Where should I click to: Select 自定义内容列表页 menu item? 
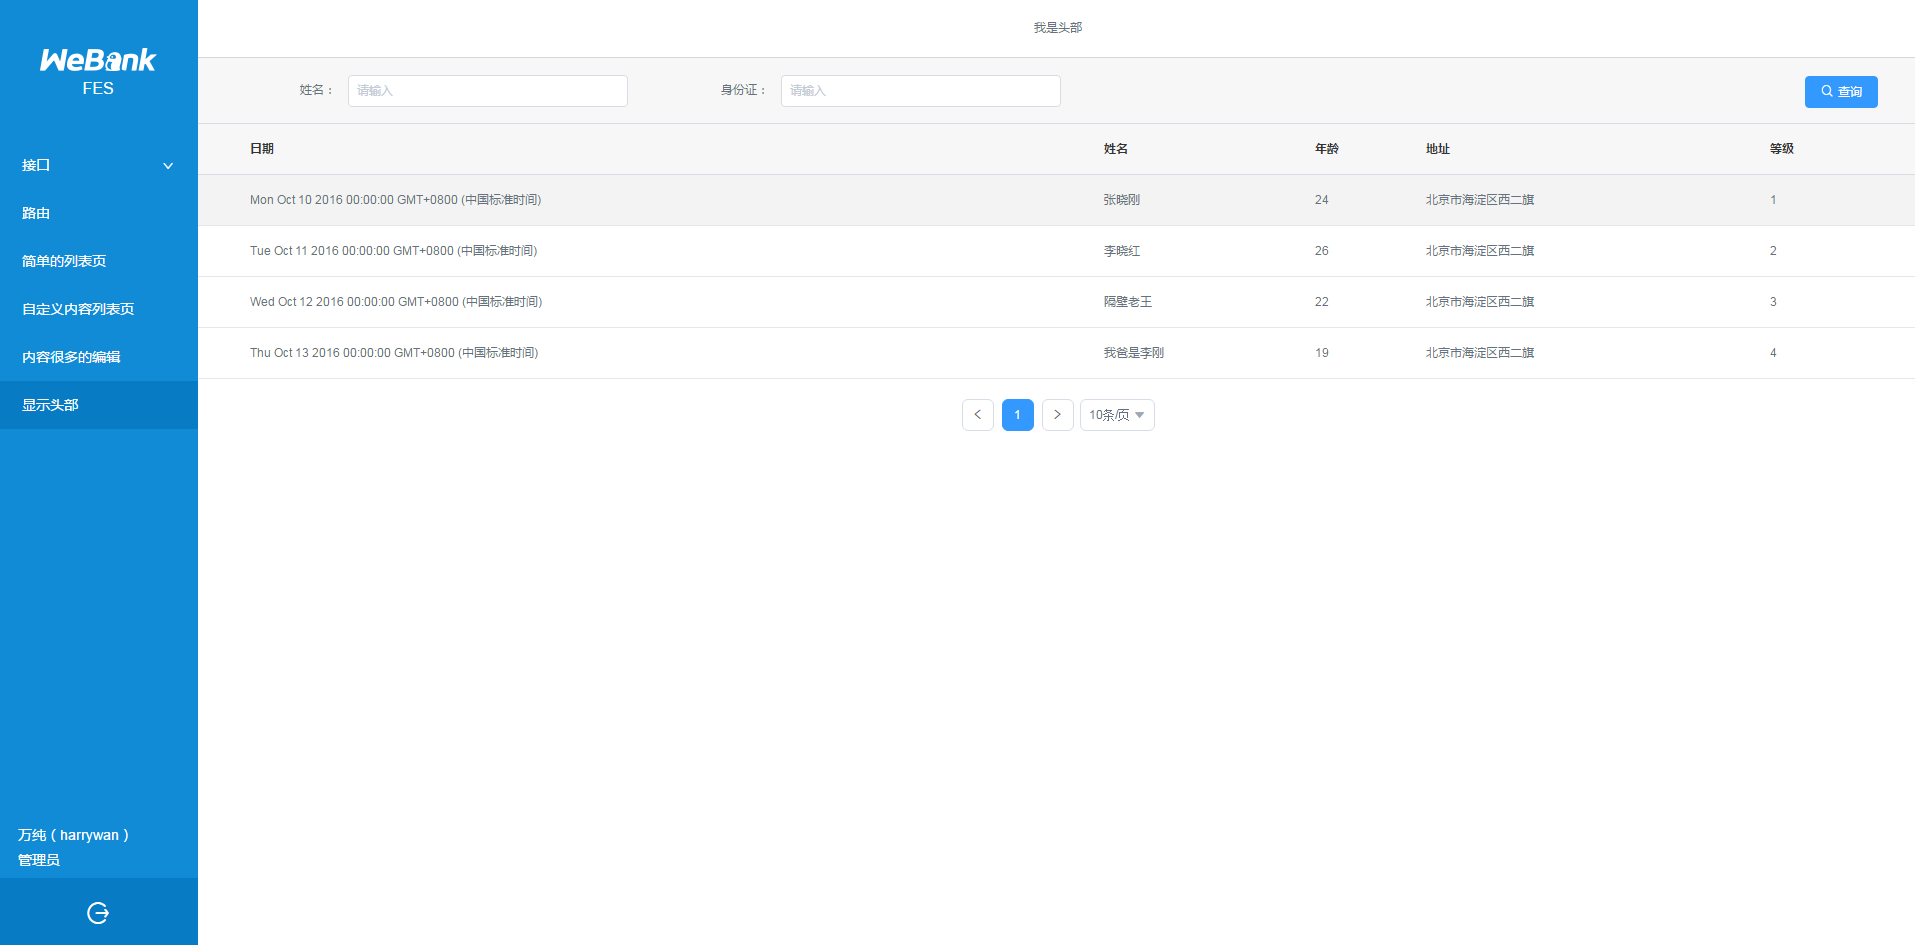tap(78, 309)
